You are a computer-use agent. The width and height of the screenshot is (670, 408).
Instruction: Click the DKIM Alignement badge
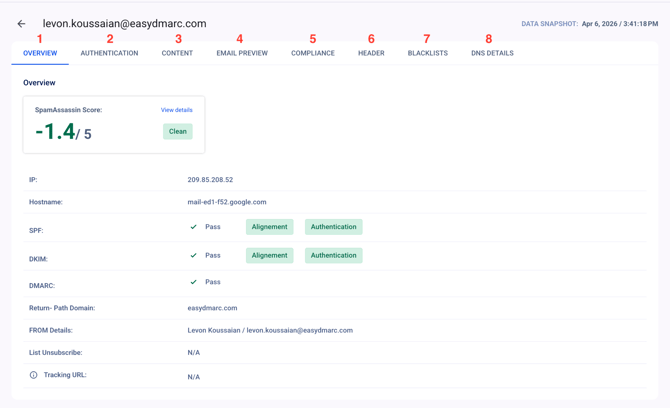click(x=270, y=256)
